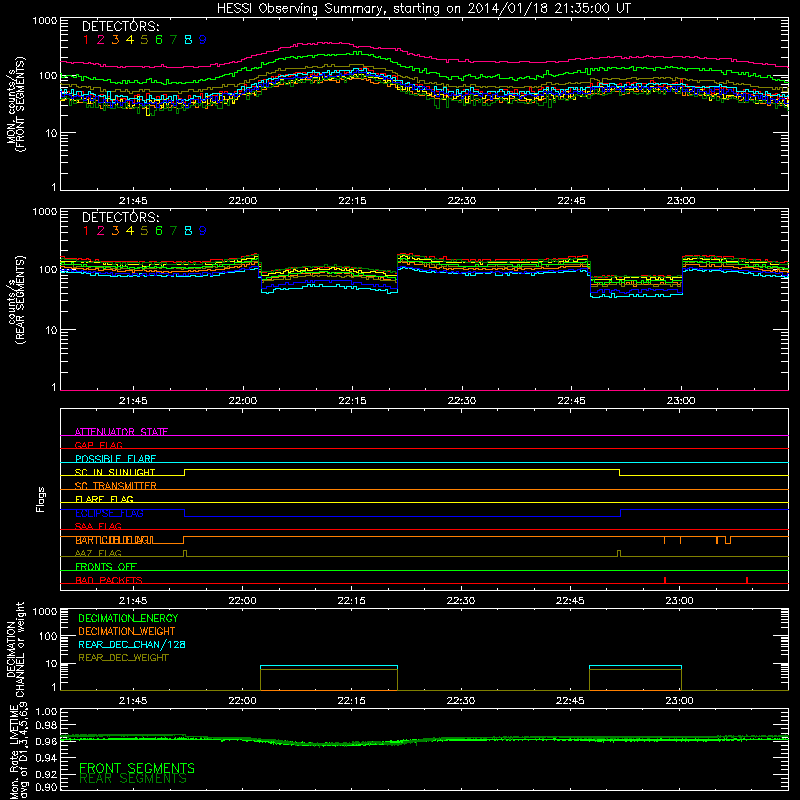Click the 'REAR_DEC_WEIGHT' legend entry

[x=123, y=658]
